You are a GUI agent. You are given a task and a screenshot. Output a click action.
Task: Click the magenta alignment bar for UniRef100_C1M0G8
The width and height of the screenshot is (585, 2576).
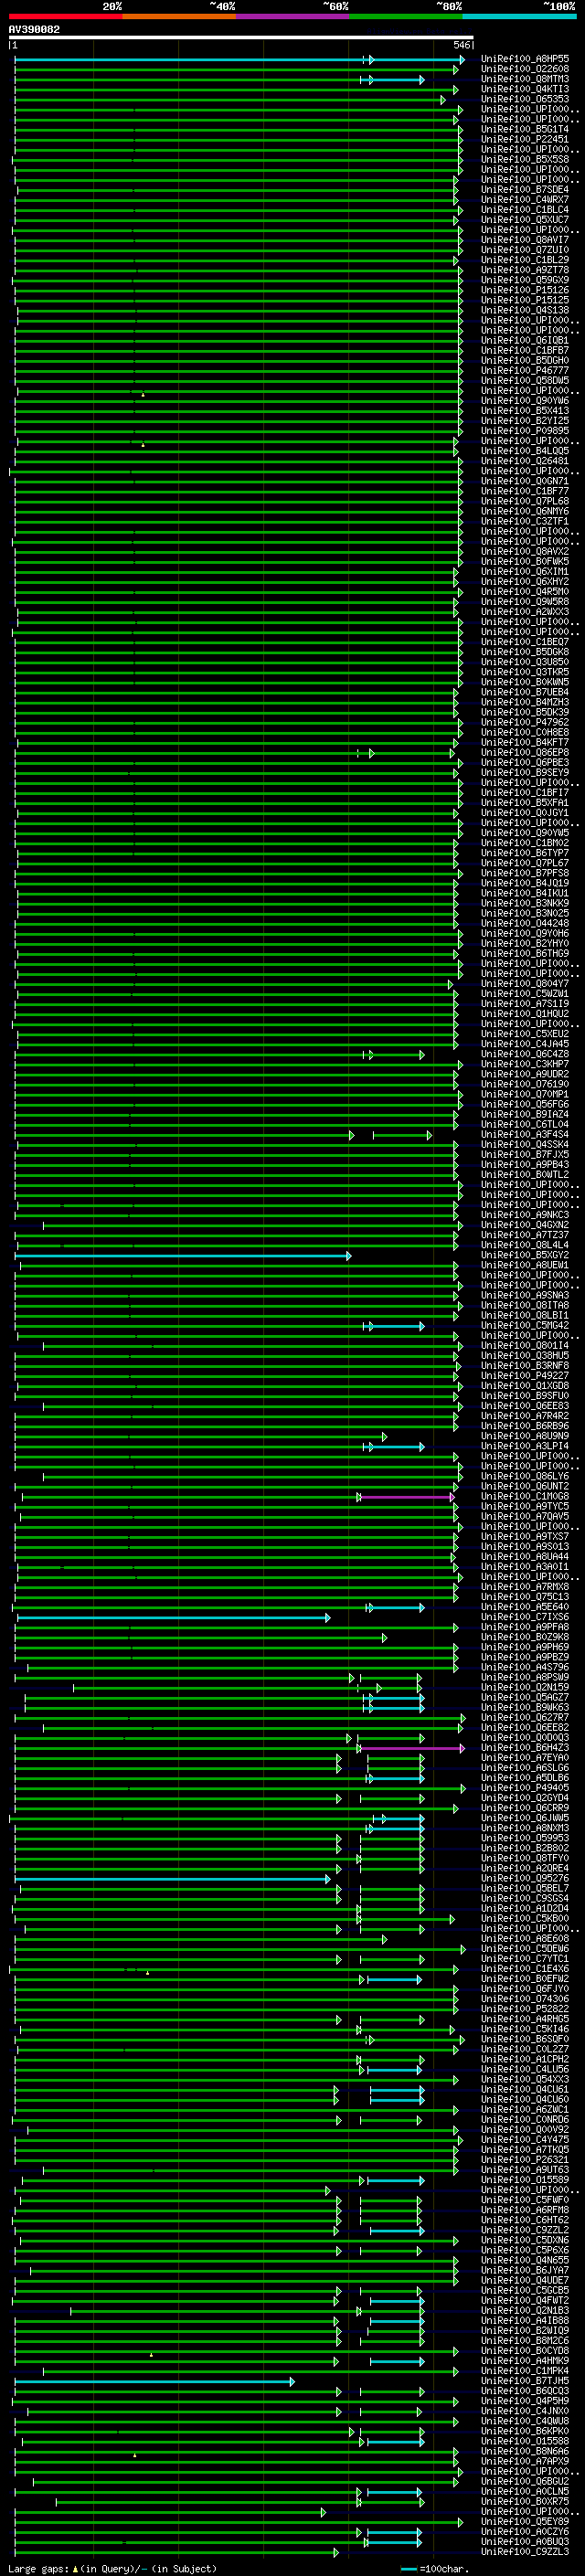tap(406, 1497)
